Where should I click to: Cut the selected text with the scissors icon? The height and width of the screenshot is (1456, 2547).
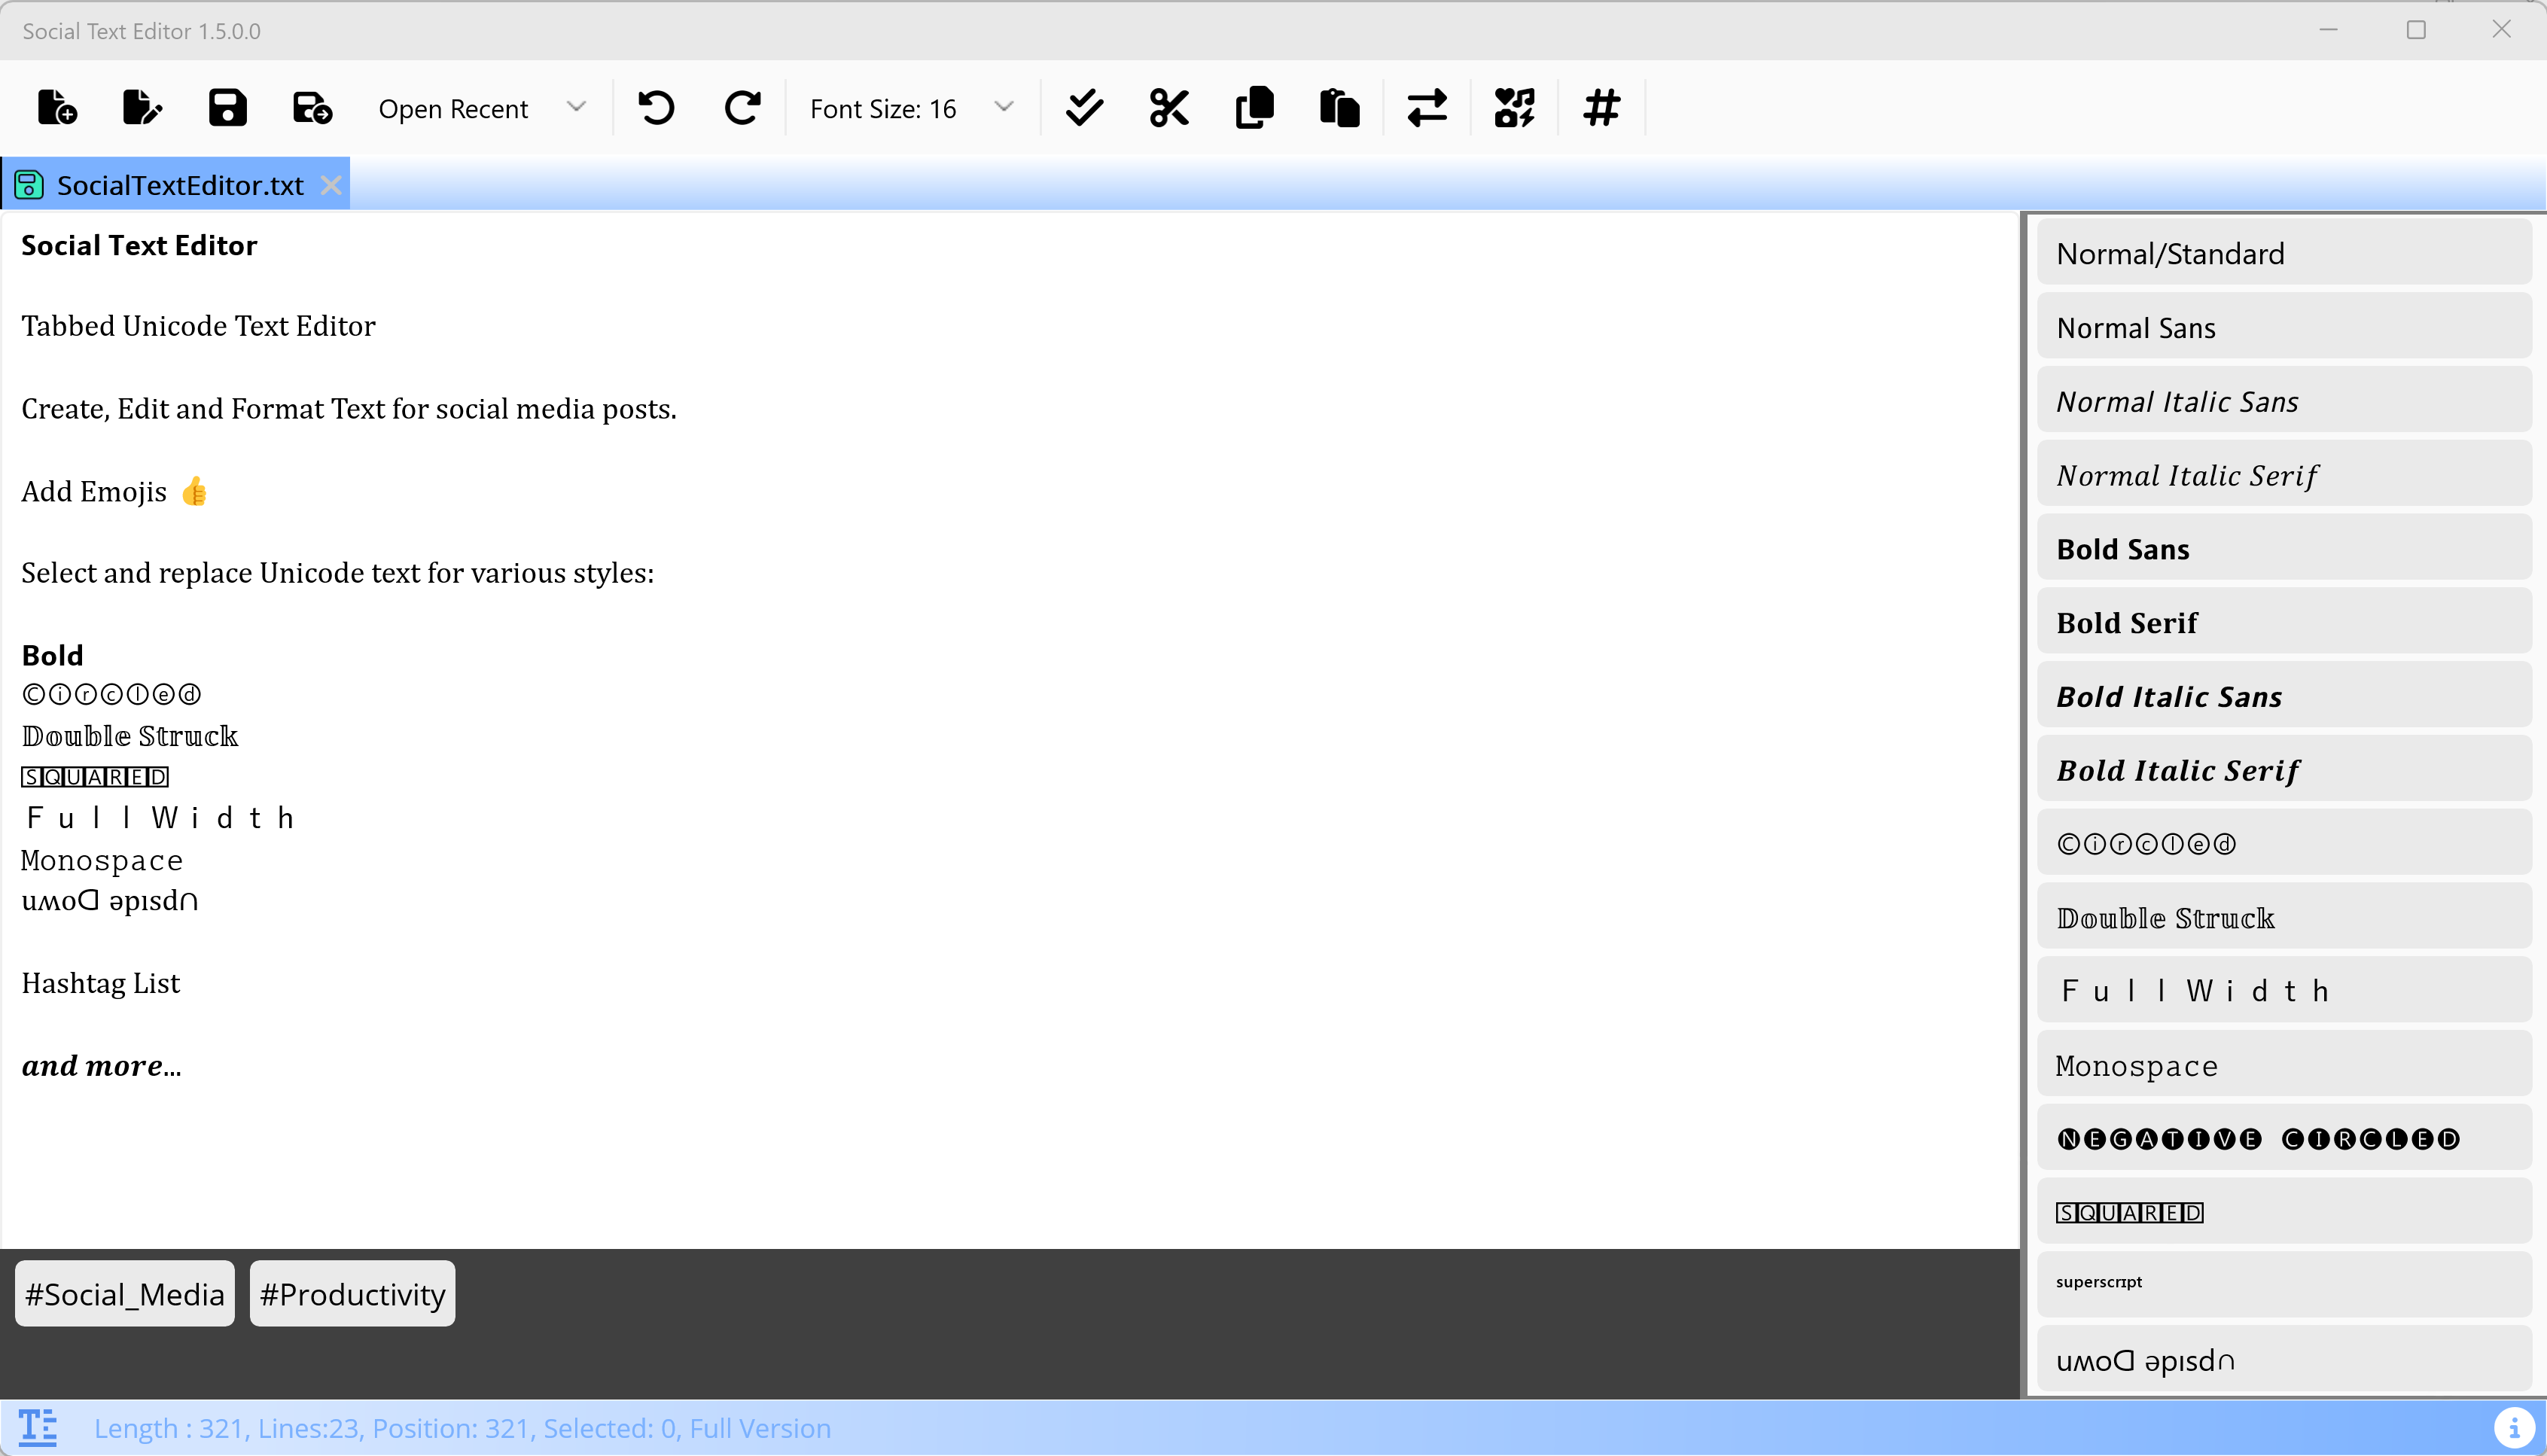1168,107
